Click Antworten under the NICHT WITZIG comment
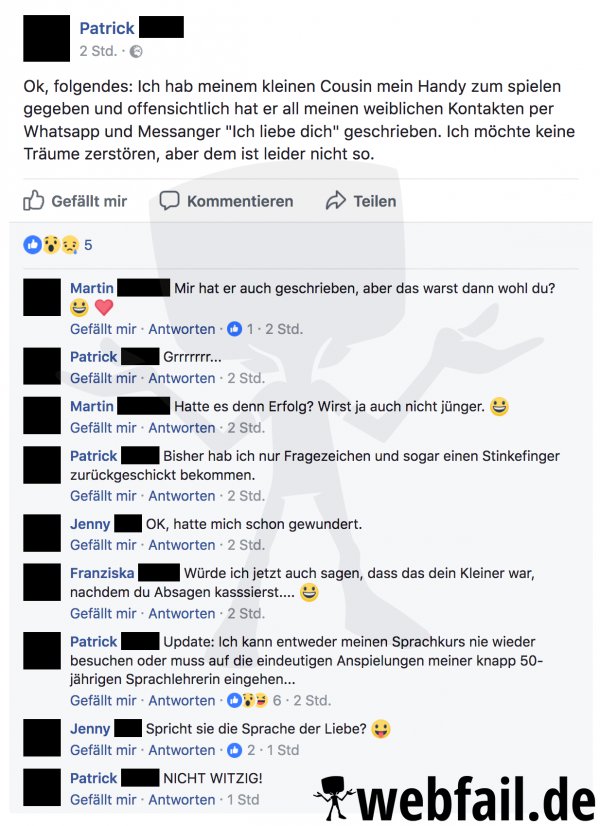Screen dimensions: 600x826 (182, 799)
